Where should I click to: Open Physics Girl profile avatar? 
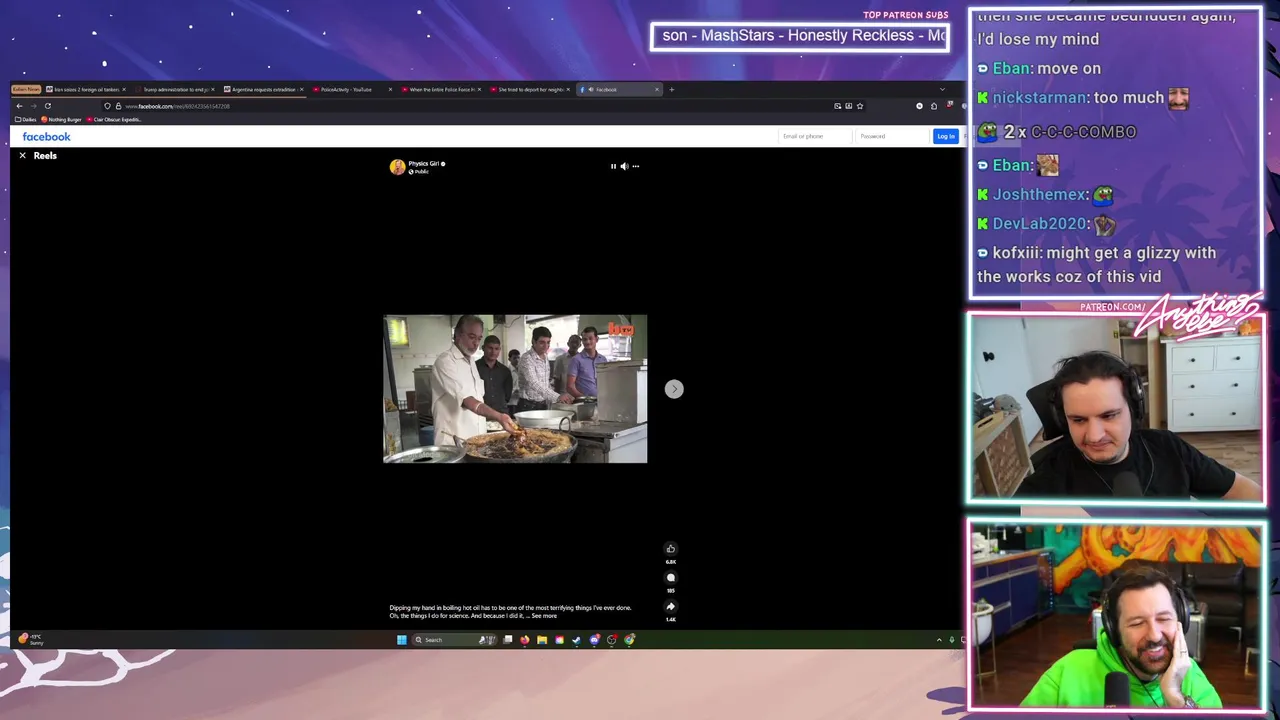[397, 167]
